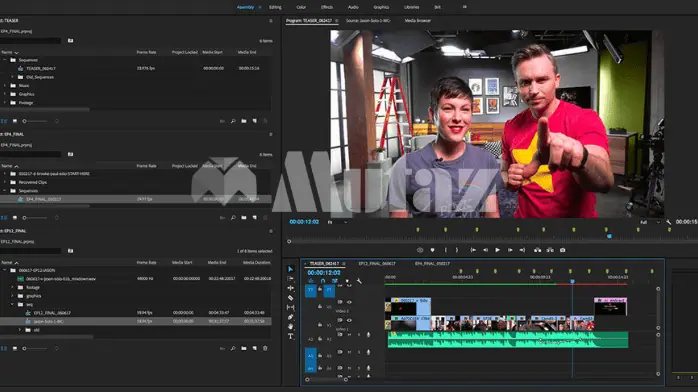Open the Fit zoom level dropdown
The width and height of the screenshot is (698, 392).
click(x=337, y=222)
